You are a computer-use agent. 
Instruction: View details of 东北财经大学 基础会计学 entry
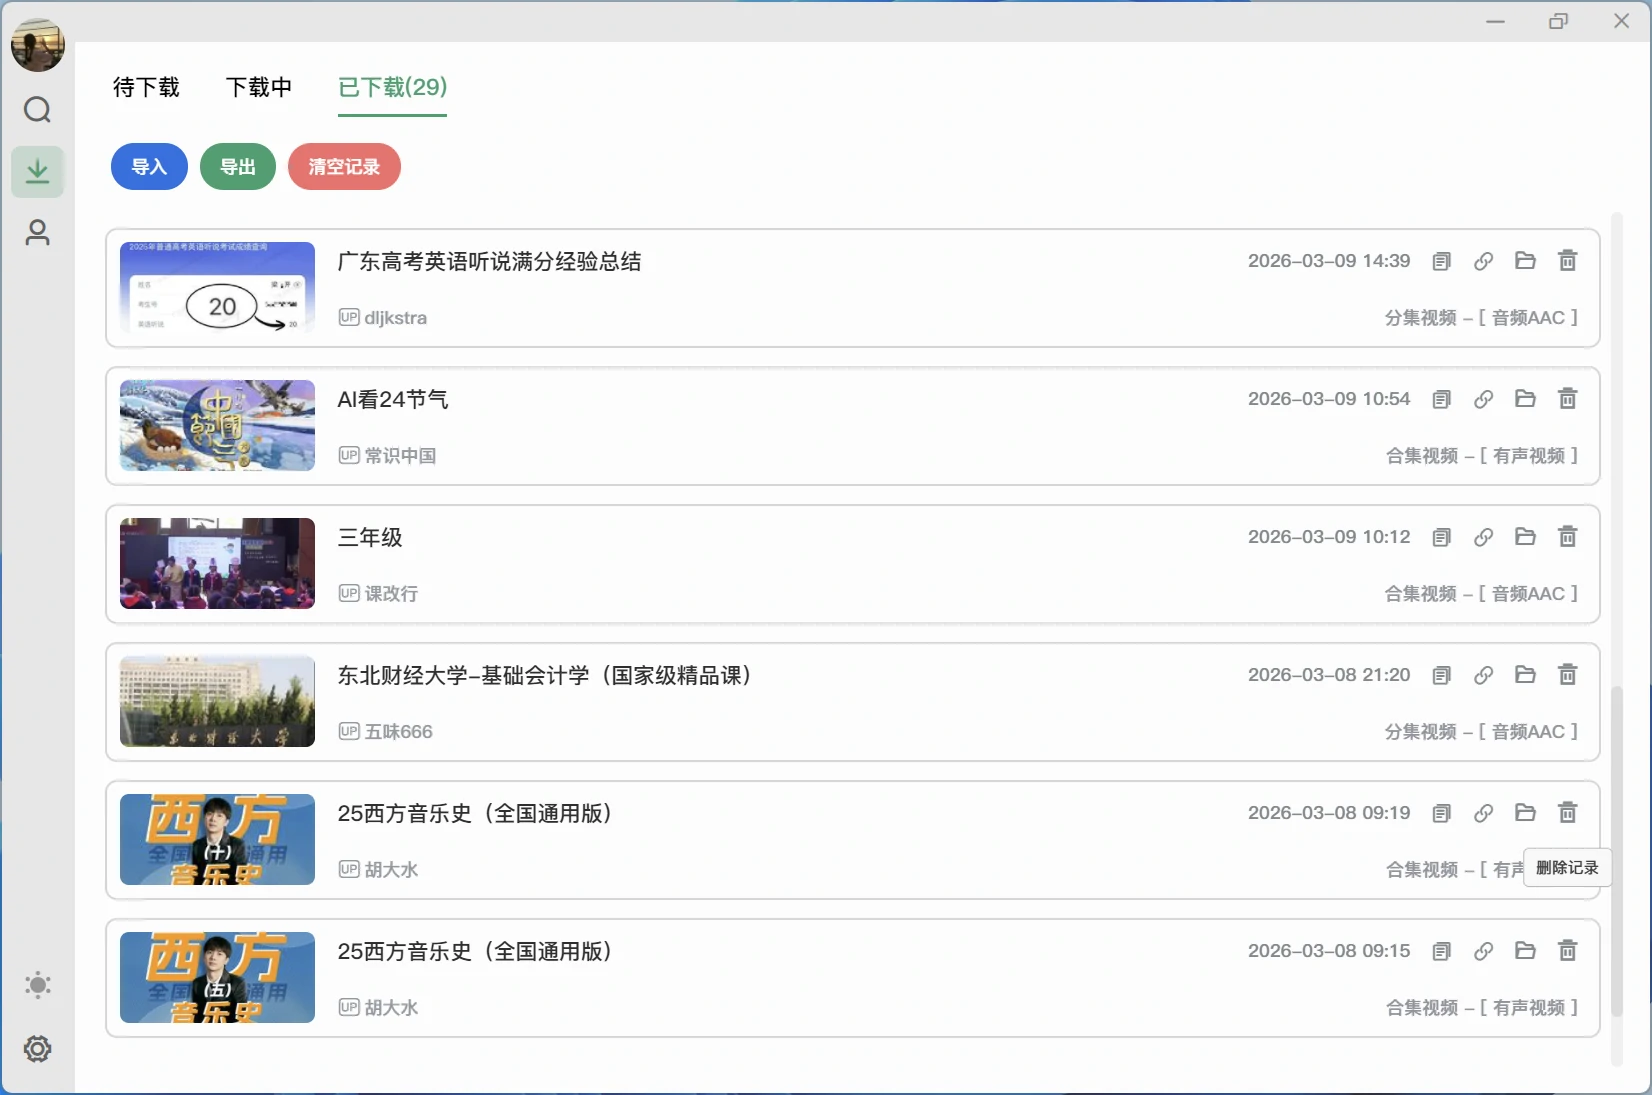[x=1441, y=675]
